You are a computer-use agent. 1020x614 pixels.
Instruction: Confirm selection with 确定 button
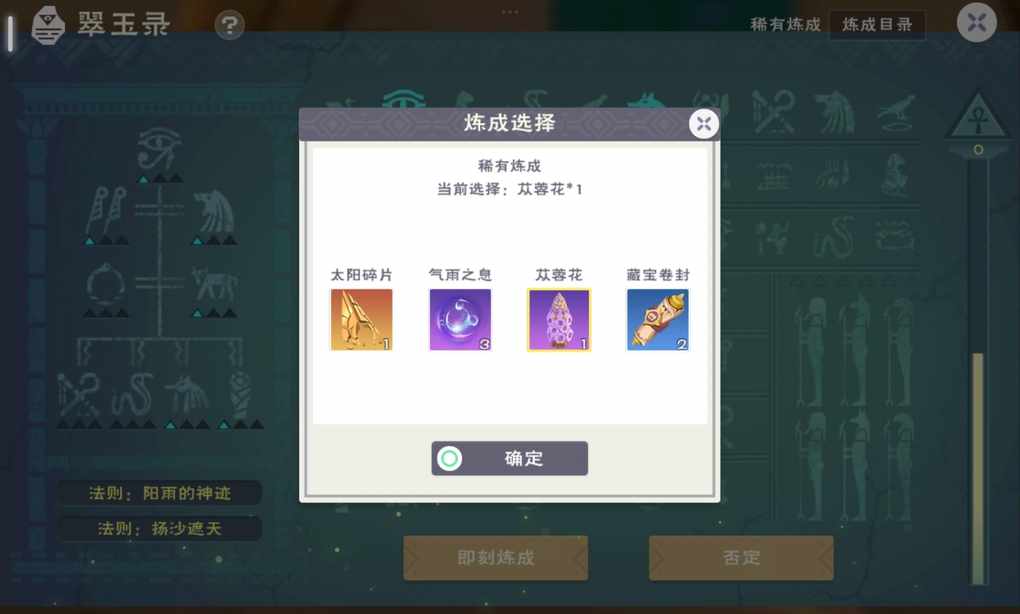509,459
